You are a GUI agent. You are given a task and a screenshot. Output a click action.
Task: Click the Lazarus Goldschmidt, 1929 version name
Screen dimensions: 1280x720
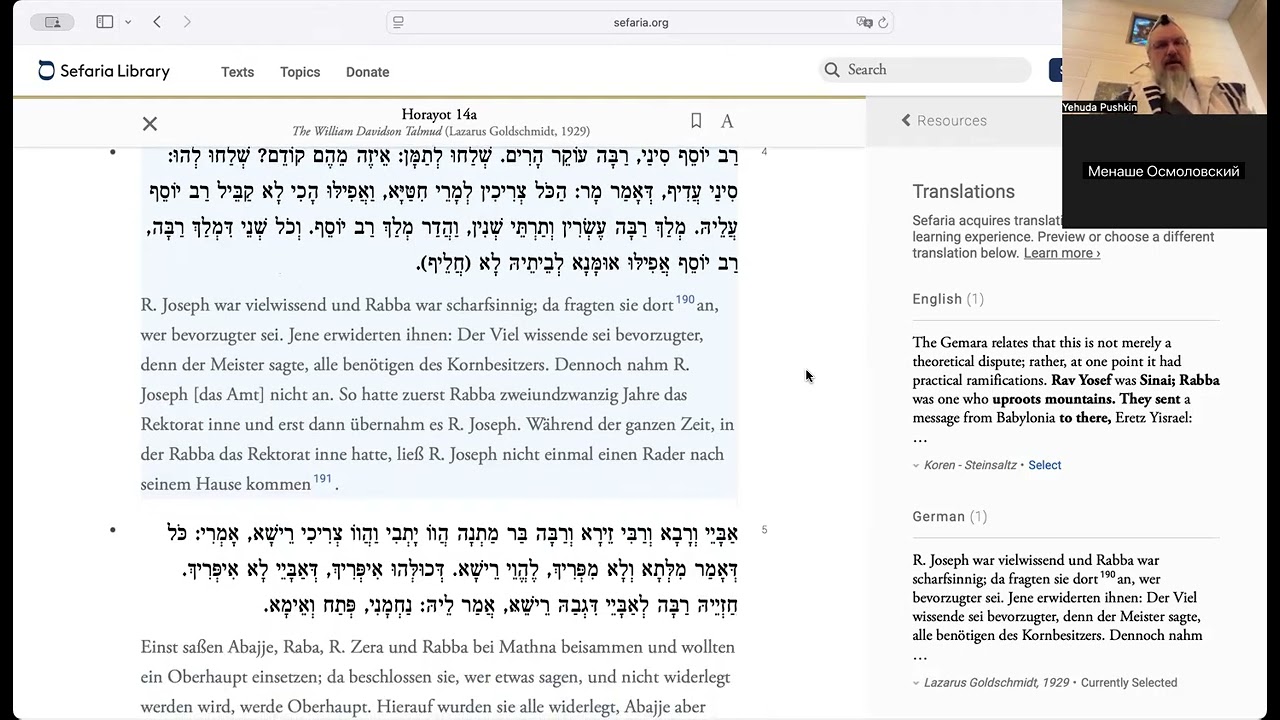996,683
